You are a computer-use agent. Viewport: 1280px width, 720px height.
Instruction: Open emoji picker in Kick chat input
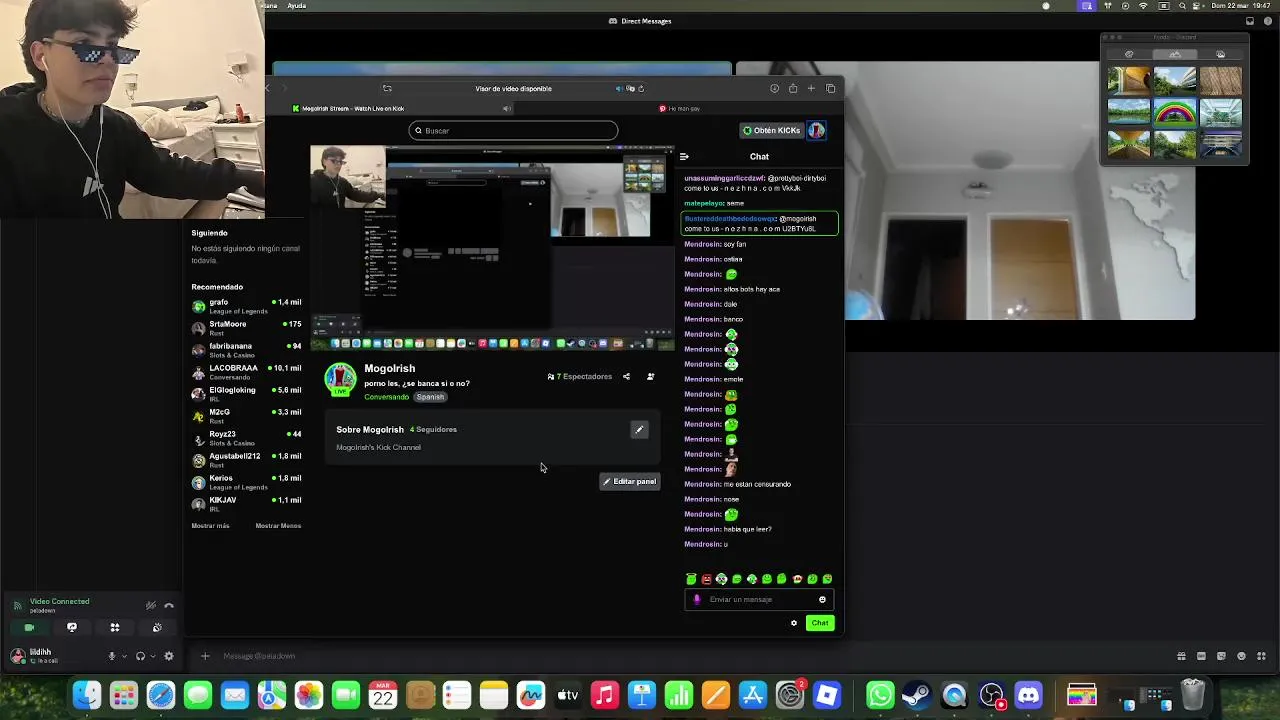822,600
